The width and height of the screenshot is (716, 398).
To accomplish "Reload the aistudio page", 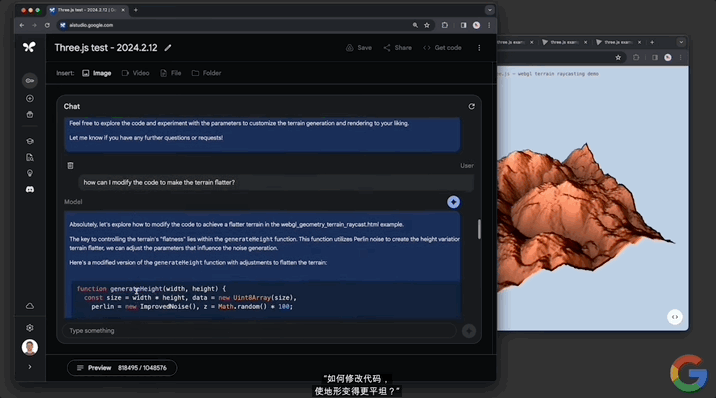I will pos(47,25).
